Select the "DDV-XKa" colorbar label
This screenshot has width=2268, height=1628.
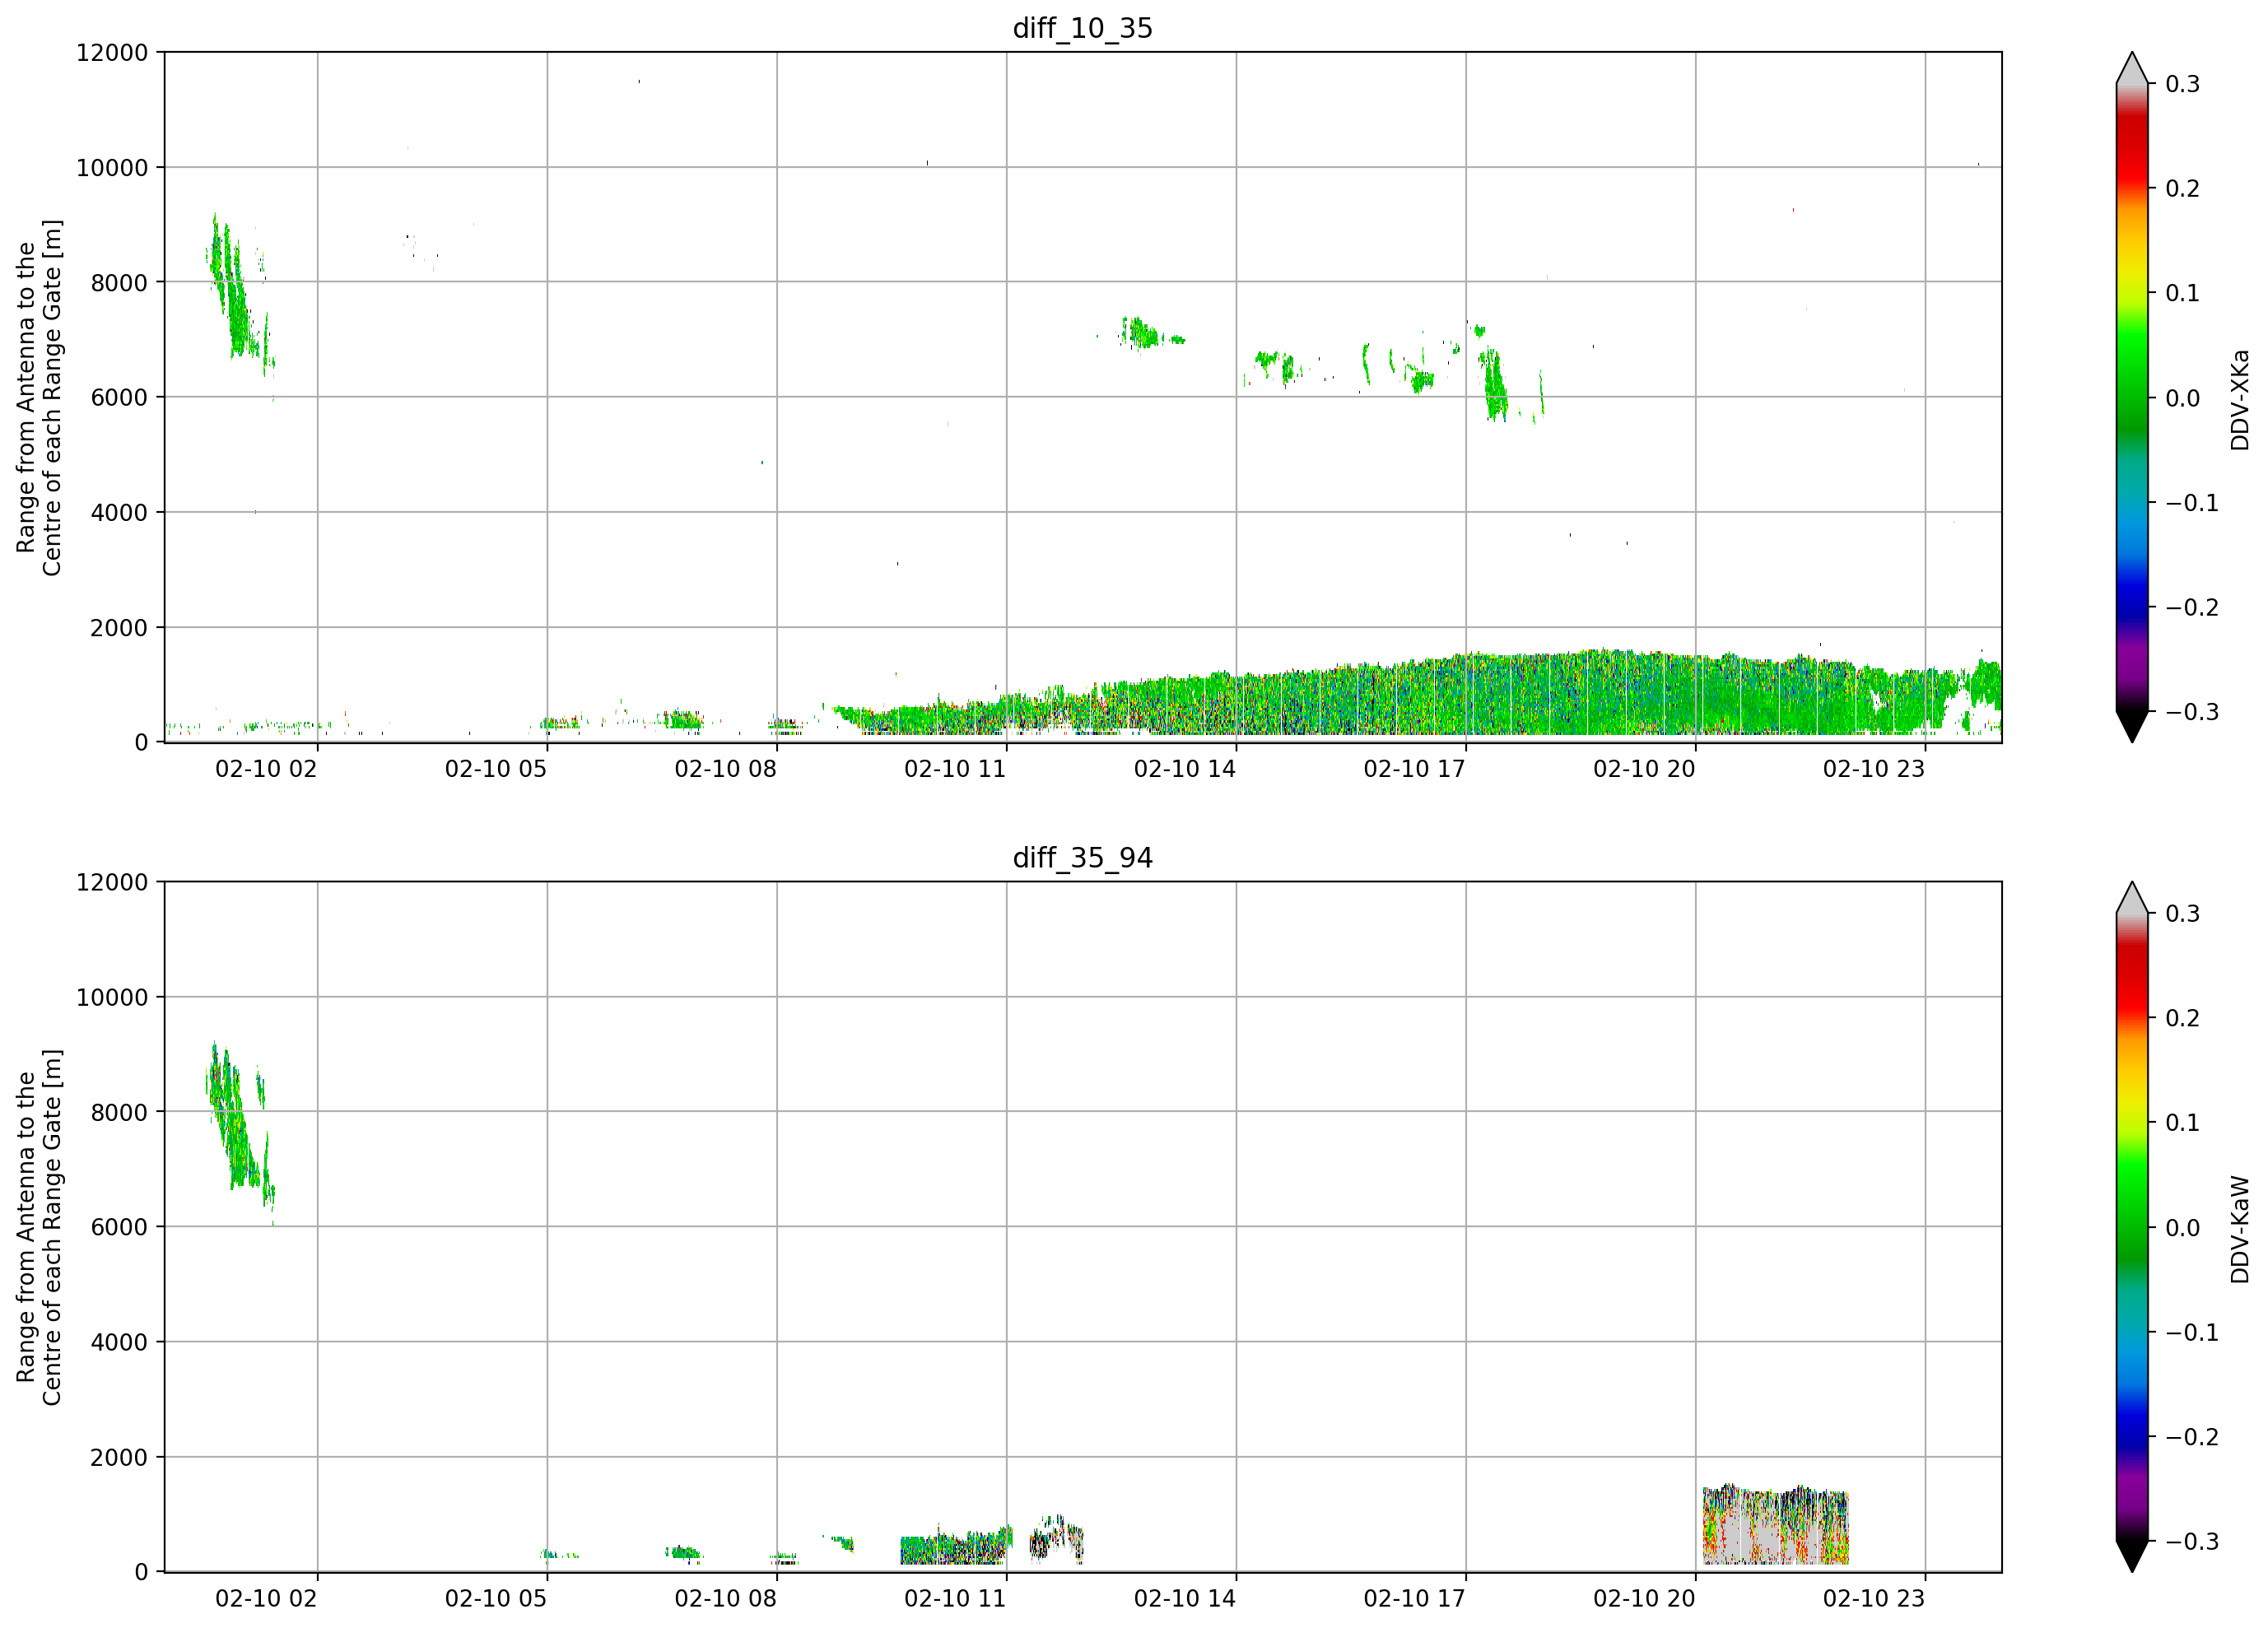2239,400
